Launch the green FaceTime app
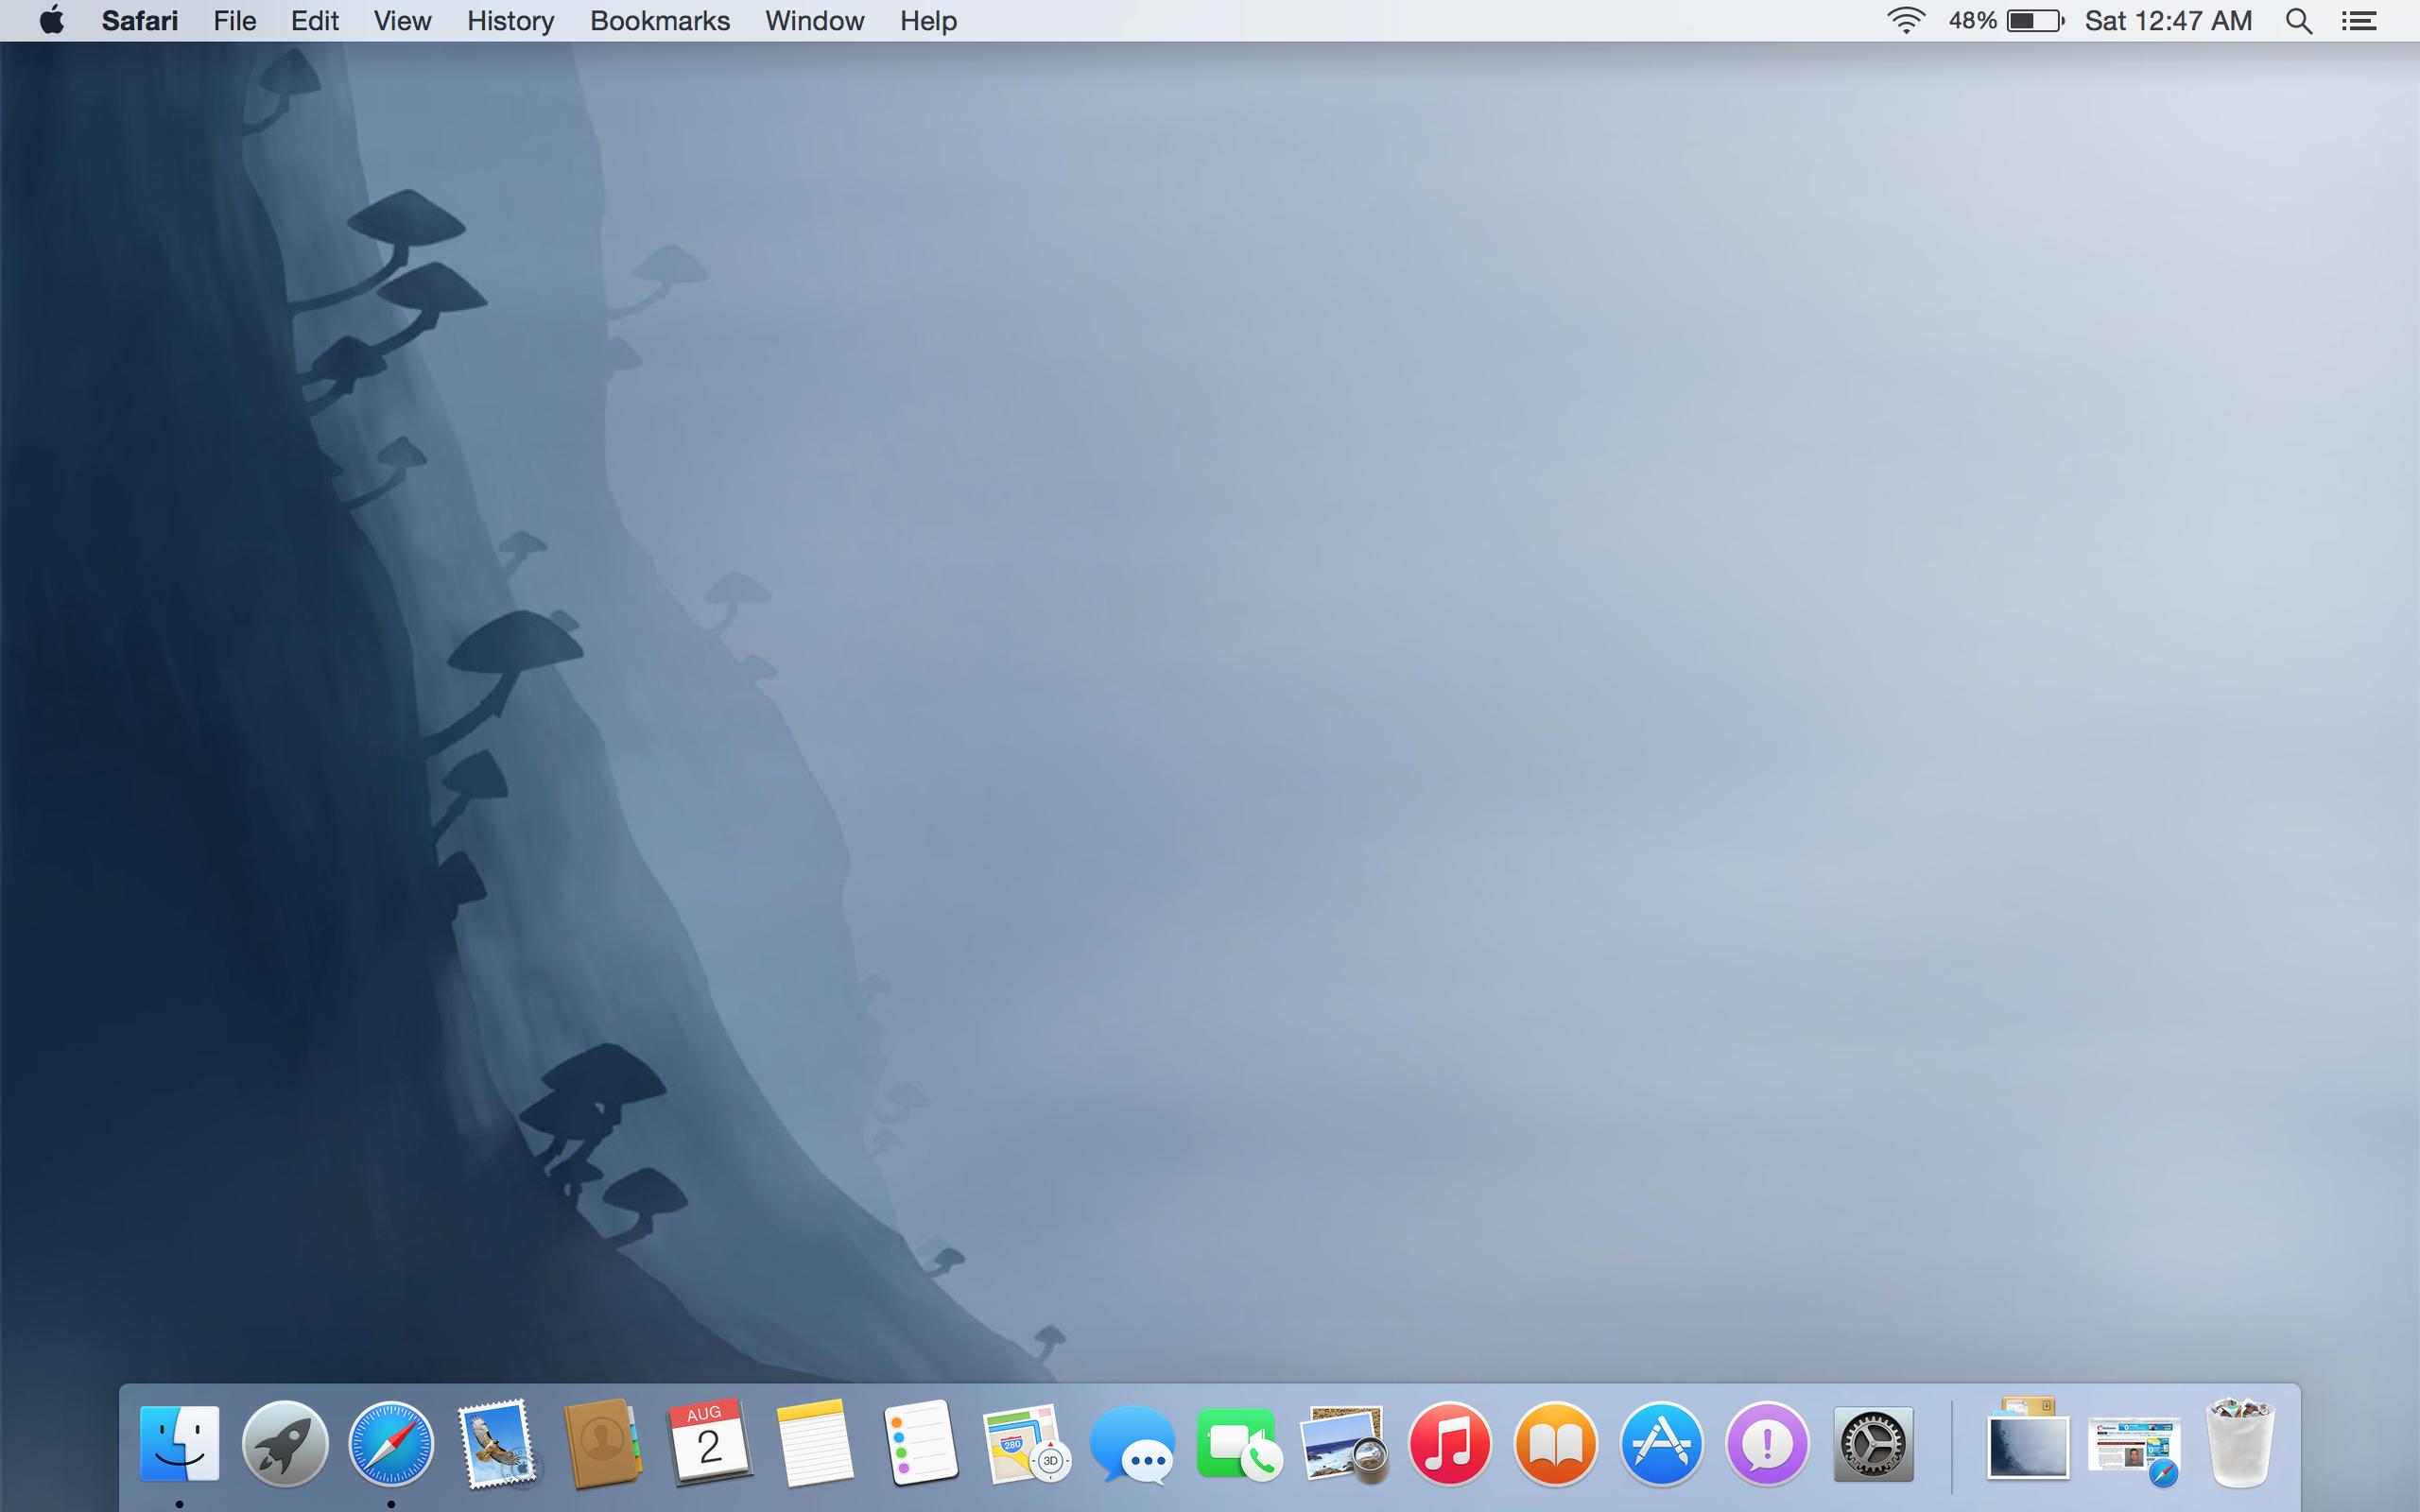Screen dimensions: 2420x1512 (x=1238, y=1443)
